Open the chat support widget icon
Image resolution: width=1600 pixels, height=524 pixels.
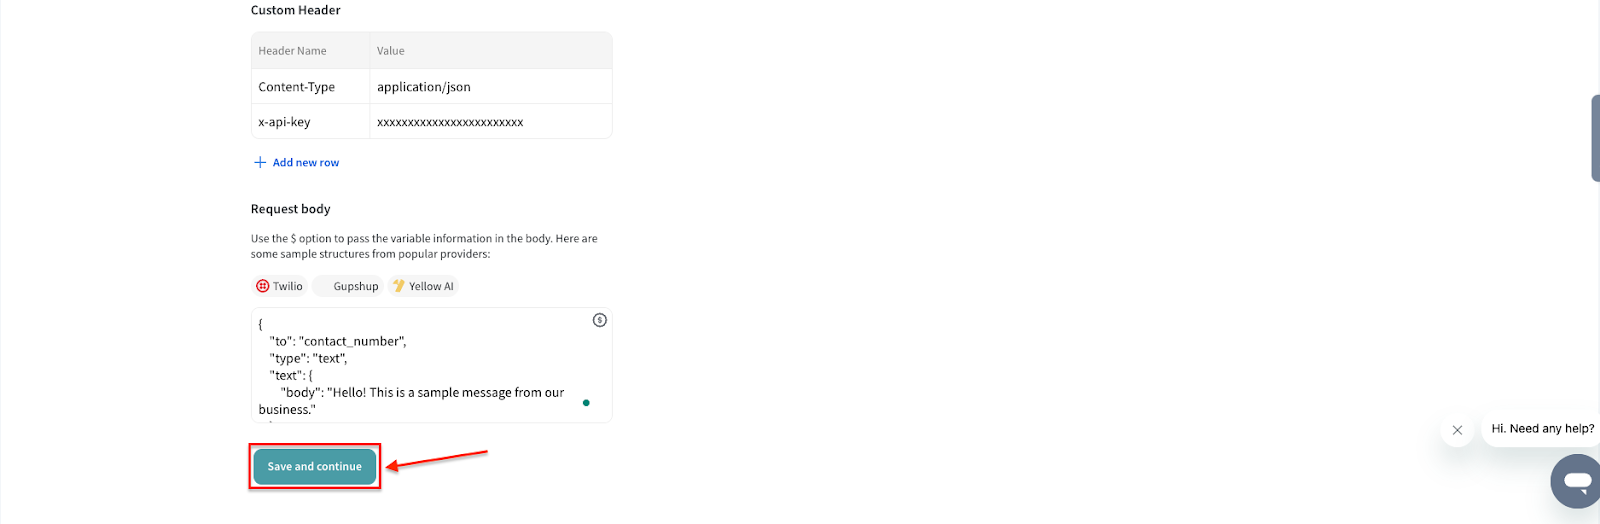(x=1577, y=481)
